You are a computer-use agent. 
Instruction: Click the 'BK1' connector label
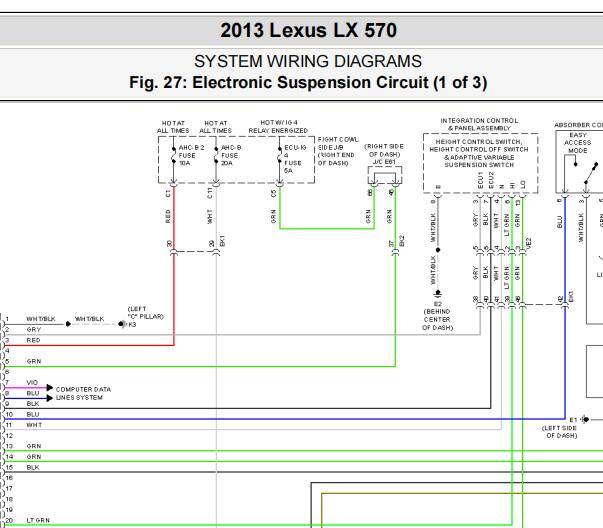coord(222,241)
